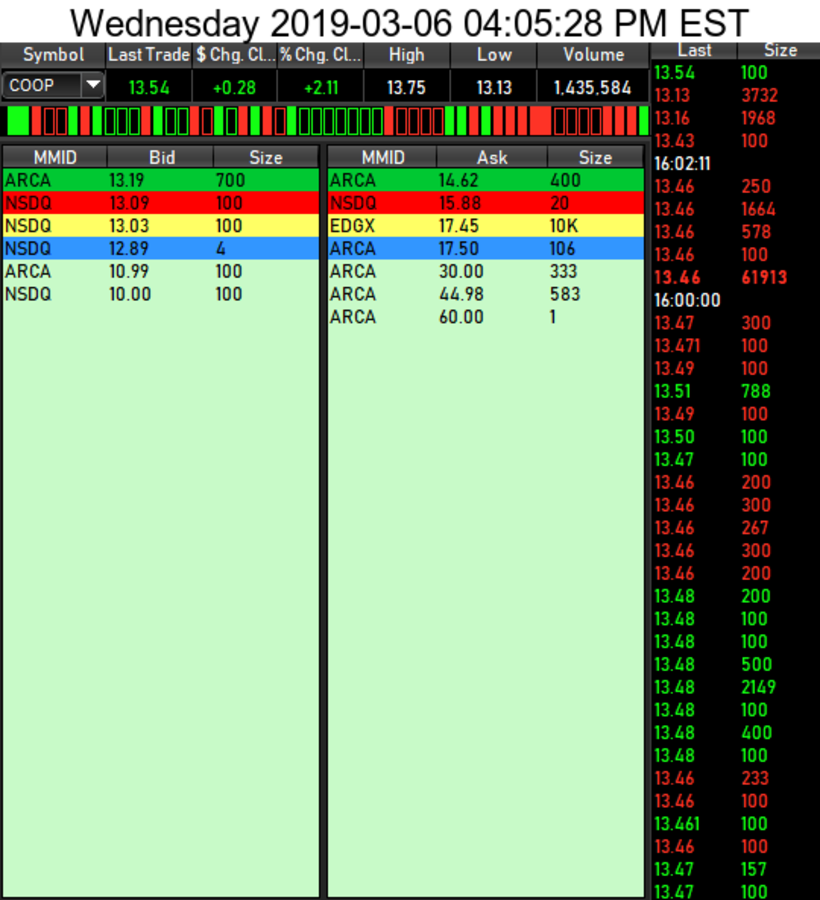
Task: Click the 13.46 print sized 1664
Action: pyautogui.click(x=736, y=210)
